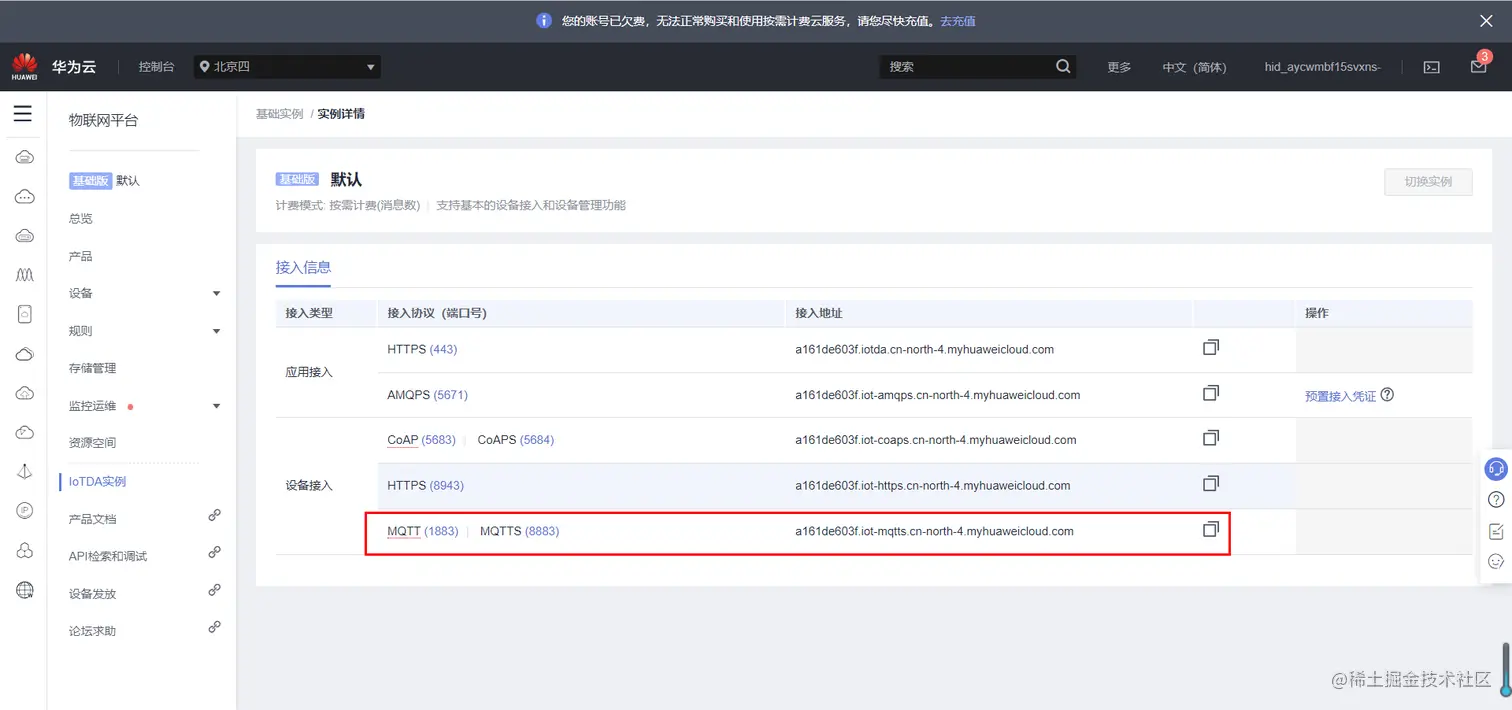The height and width of the screenshot is (710, 1512).
Task: Copy the AMQPS access address
Action: [1211, 393]
